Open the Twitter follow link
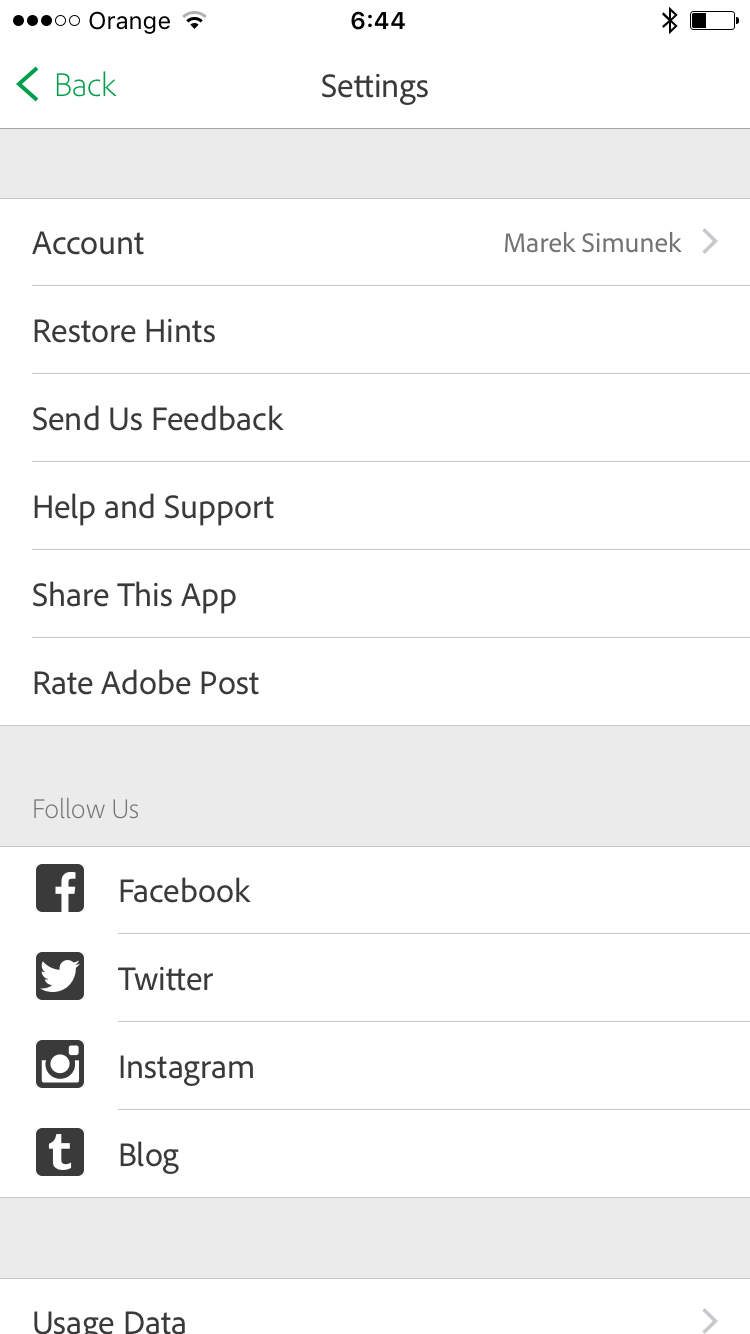Screen dimensions: 750x1334 (x=375, y=978)
